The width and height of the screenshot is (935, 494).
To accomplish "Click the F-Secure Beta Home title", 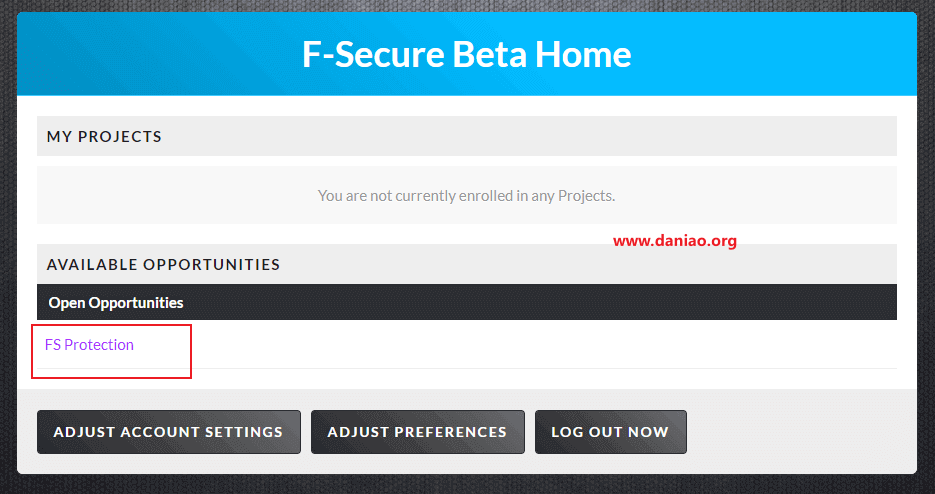I will point(466,54).
